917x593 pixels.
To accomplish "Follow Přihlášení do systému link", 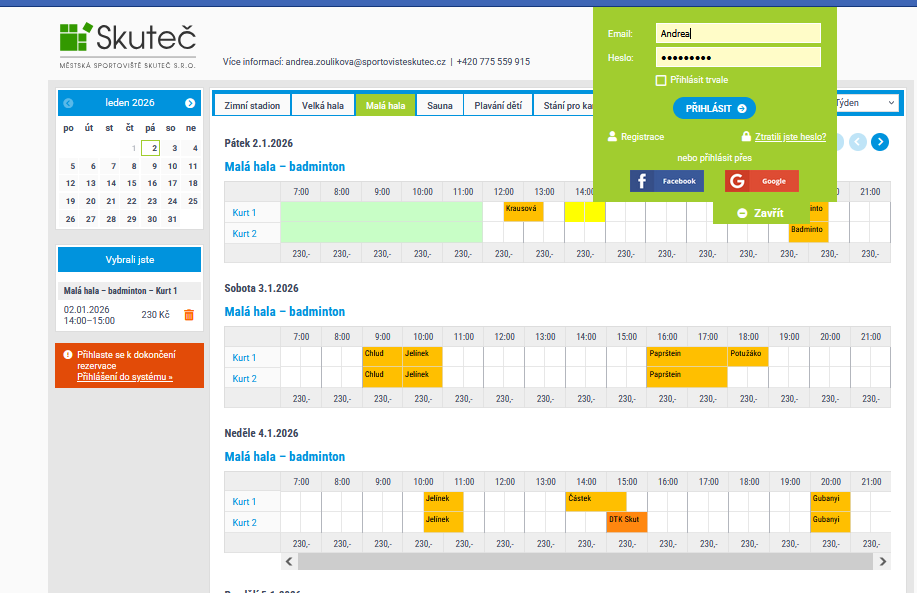I will click(125, 377).
